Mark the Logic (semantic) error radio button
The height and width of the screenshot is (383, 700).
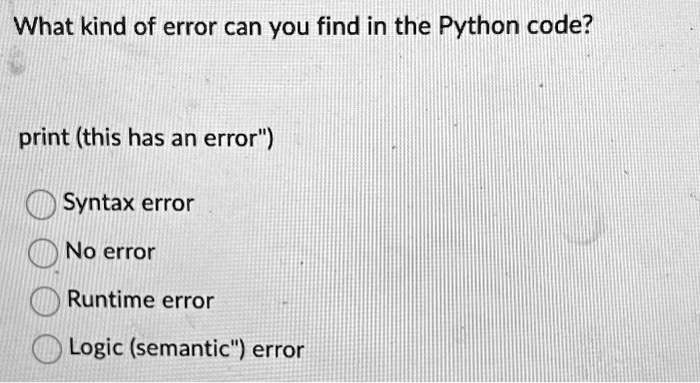click(47, 349)
